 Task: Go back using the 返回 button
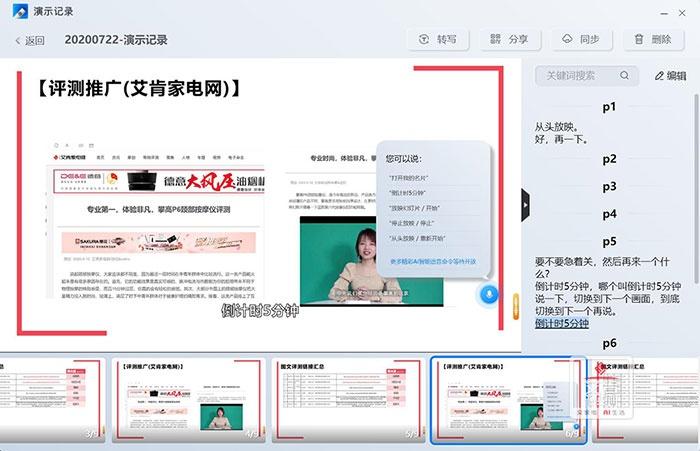pyautogui.click(x=30, y=41)
